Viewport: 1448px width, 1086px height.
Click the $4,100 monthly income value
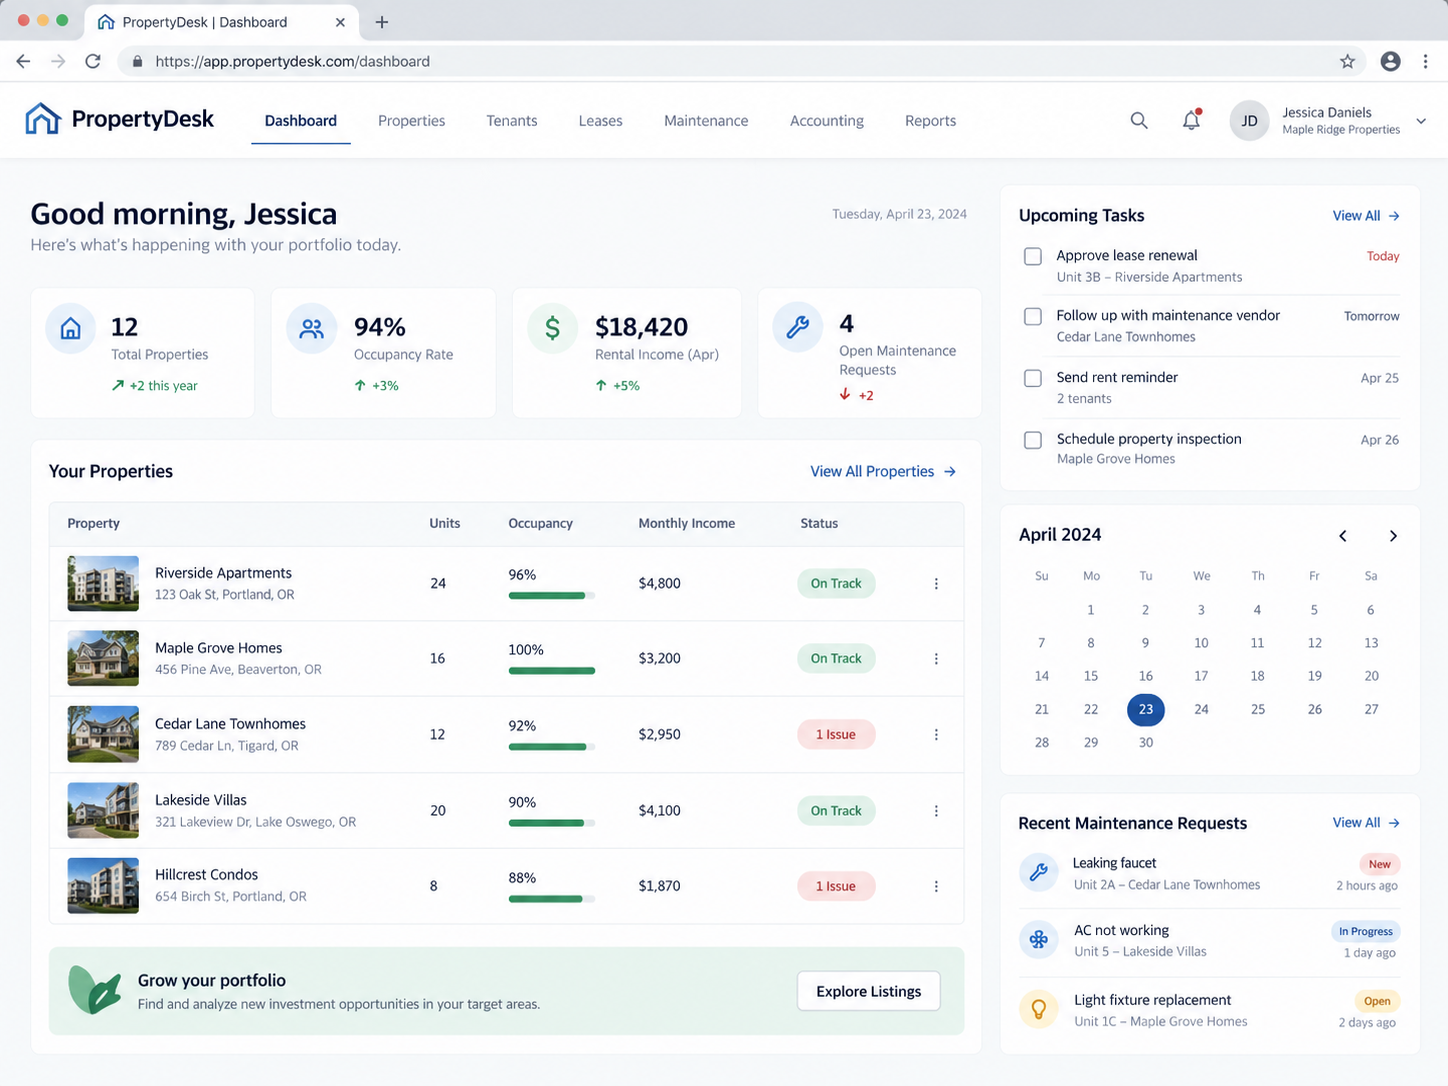[x=660, y=811]
